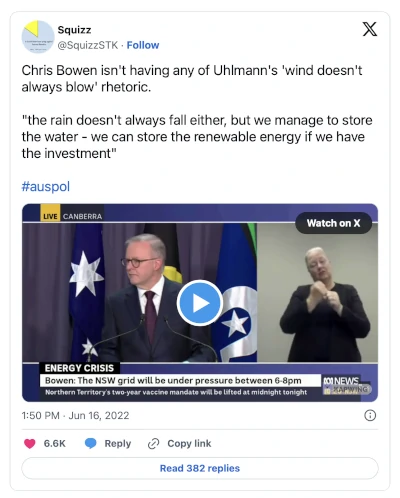
Task: Click the 6.6K likes count
Action: tap(55, 444)
